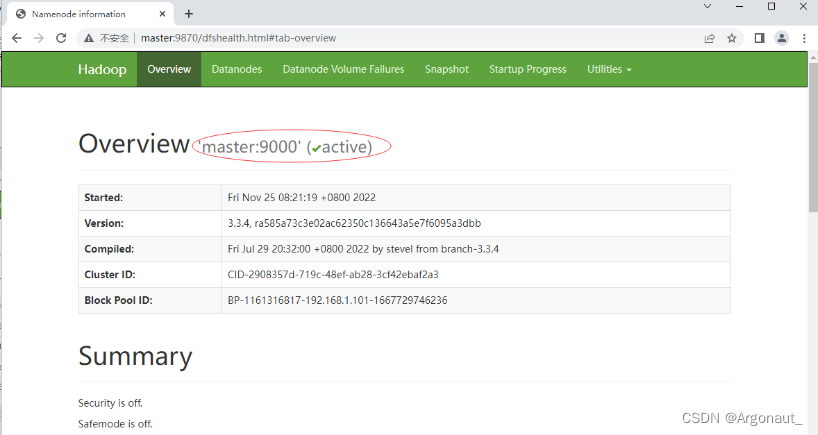The height and width of the screenshot is (435, 818).
Task: Open the Chrome profile avatar
Action: tap(781, 38)
